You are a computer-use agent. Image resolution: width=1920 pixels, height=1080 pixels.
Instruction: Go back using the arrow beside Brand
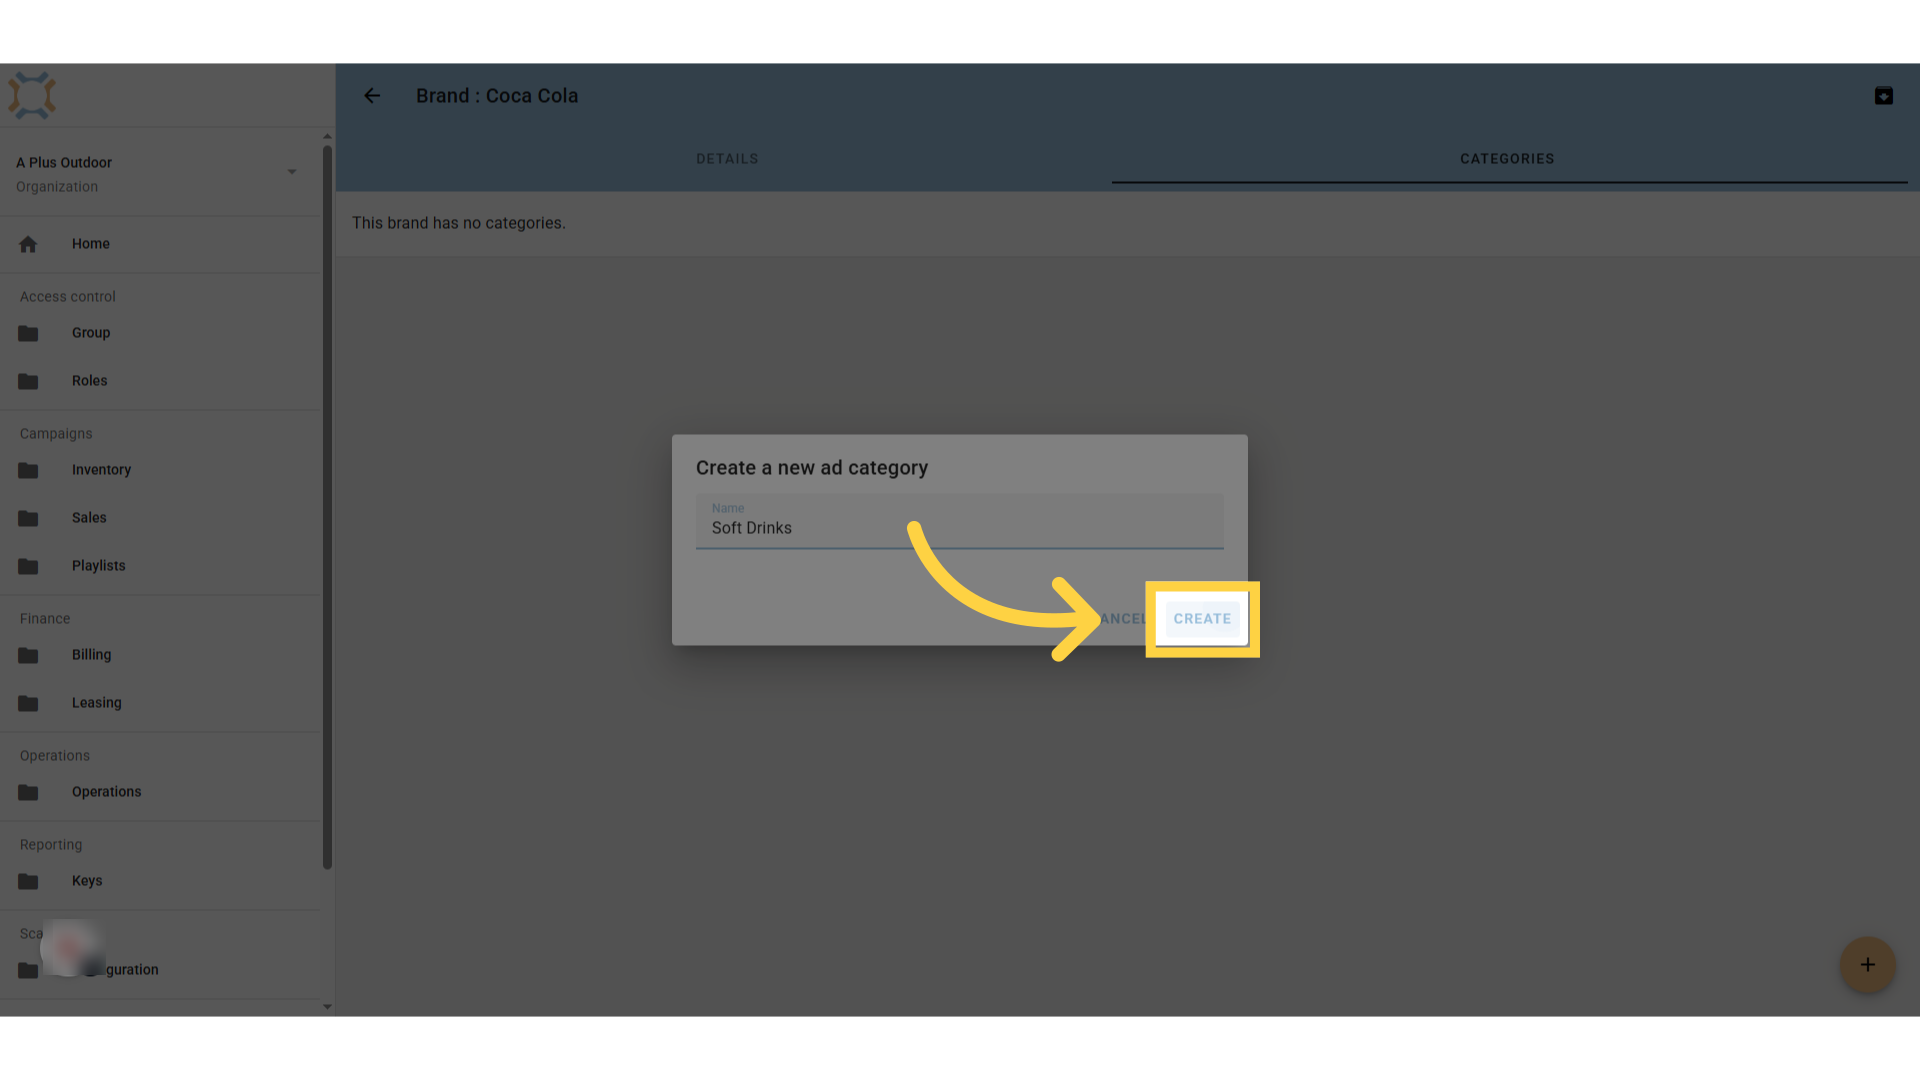click(372, 96)
